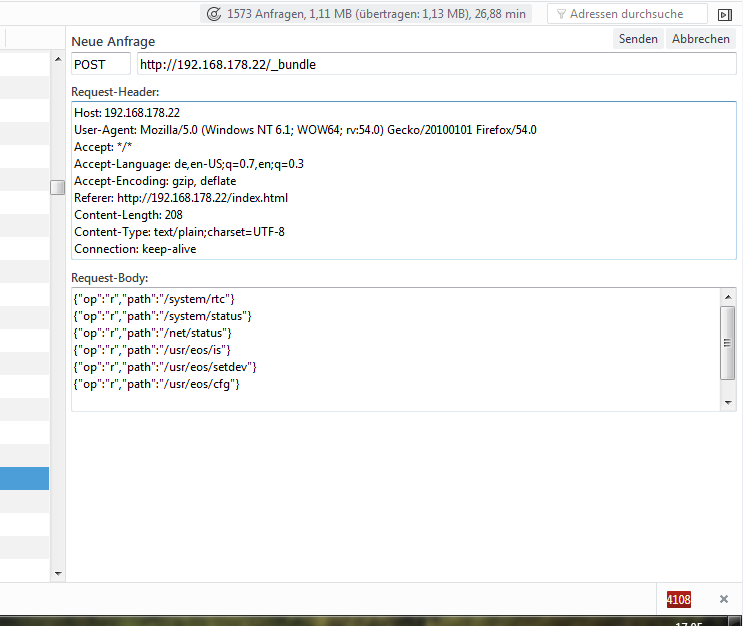Click the Request-Header: label
This screenshot has width=743, height=626.
coord(115,92)
